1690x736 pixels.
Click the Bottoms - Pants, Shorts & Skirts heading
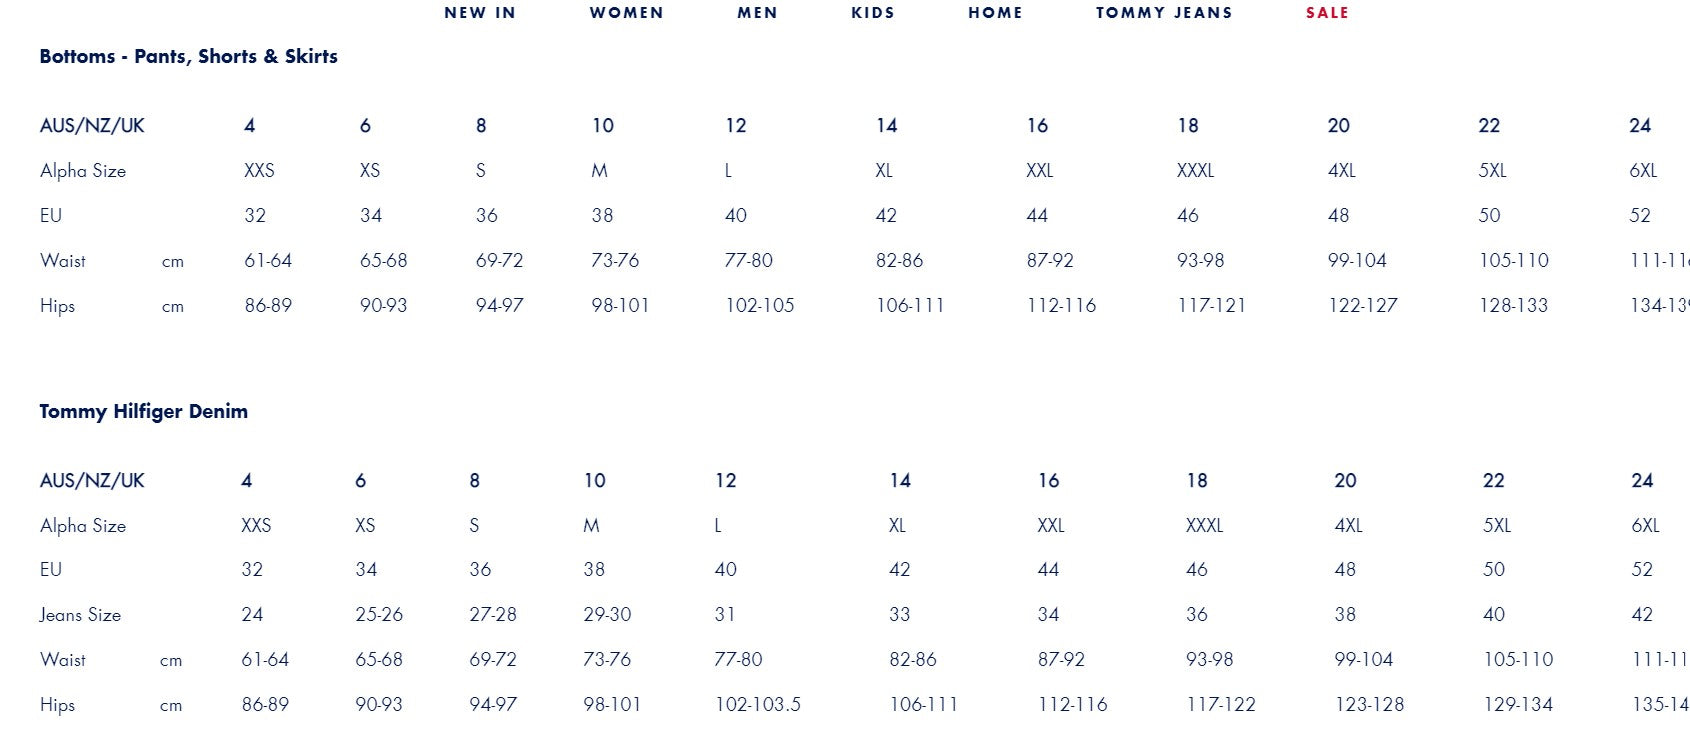pos(188,56)
